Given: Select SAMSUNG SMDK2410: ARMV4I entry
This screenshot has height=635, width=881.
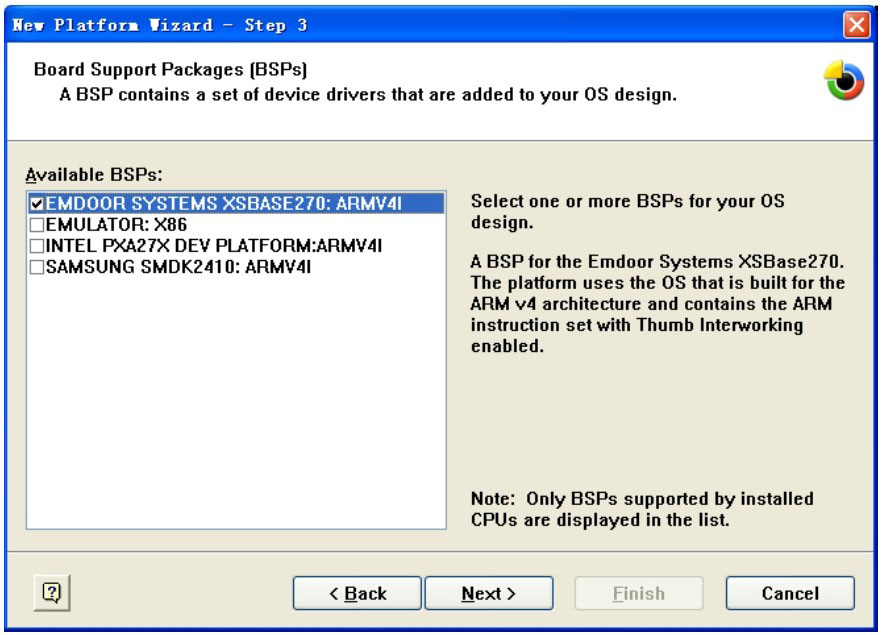Looking at the screenshot, I should click(178, 267).
